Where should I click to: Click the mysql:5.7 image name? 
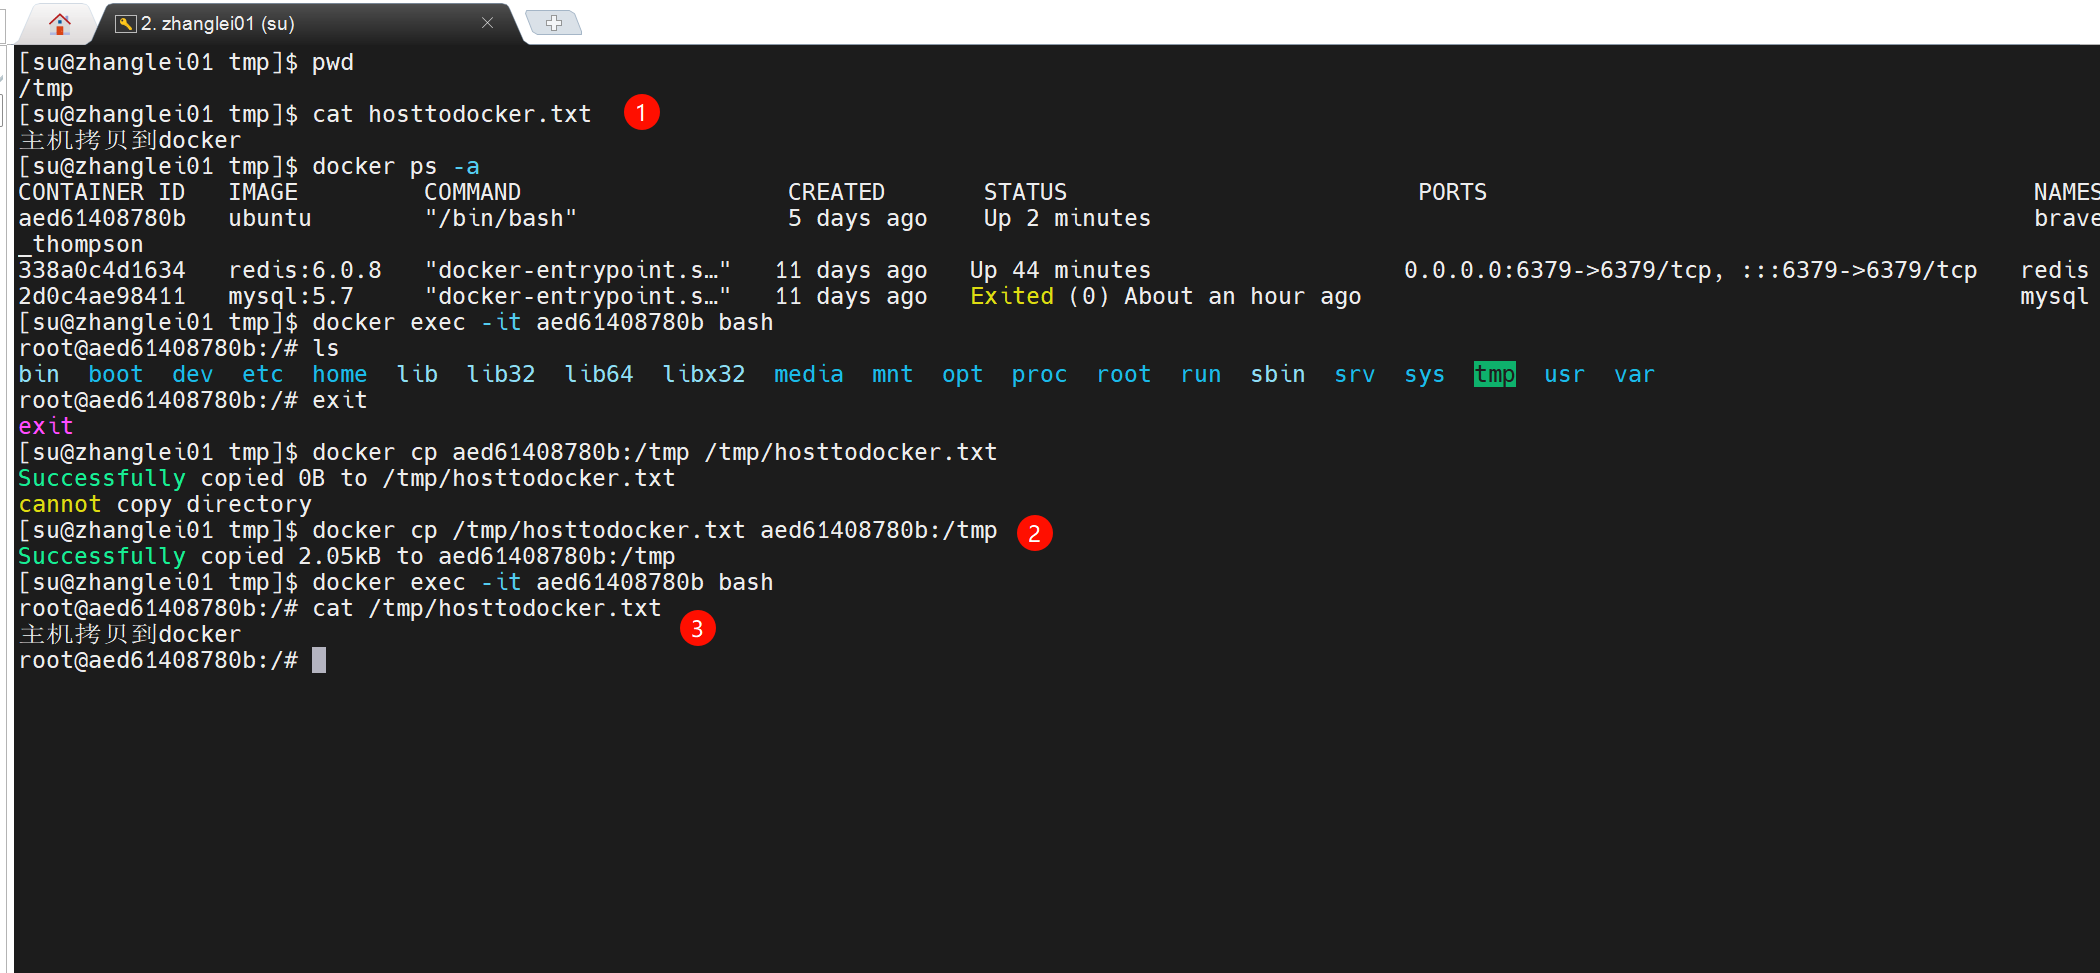pos(291,296)
